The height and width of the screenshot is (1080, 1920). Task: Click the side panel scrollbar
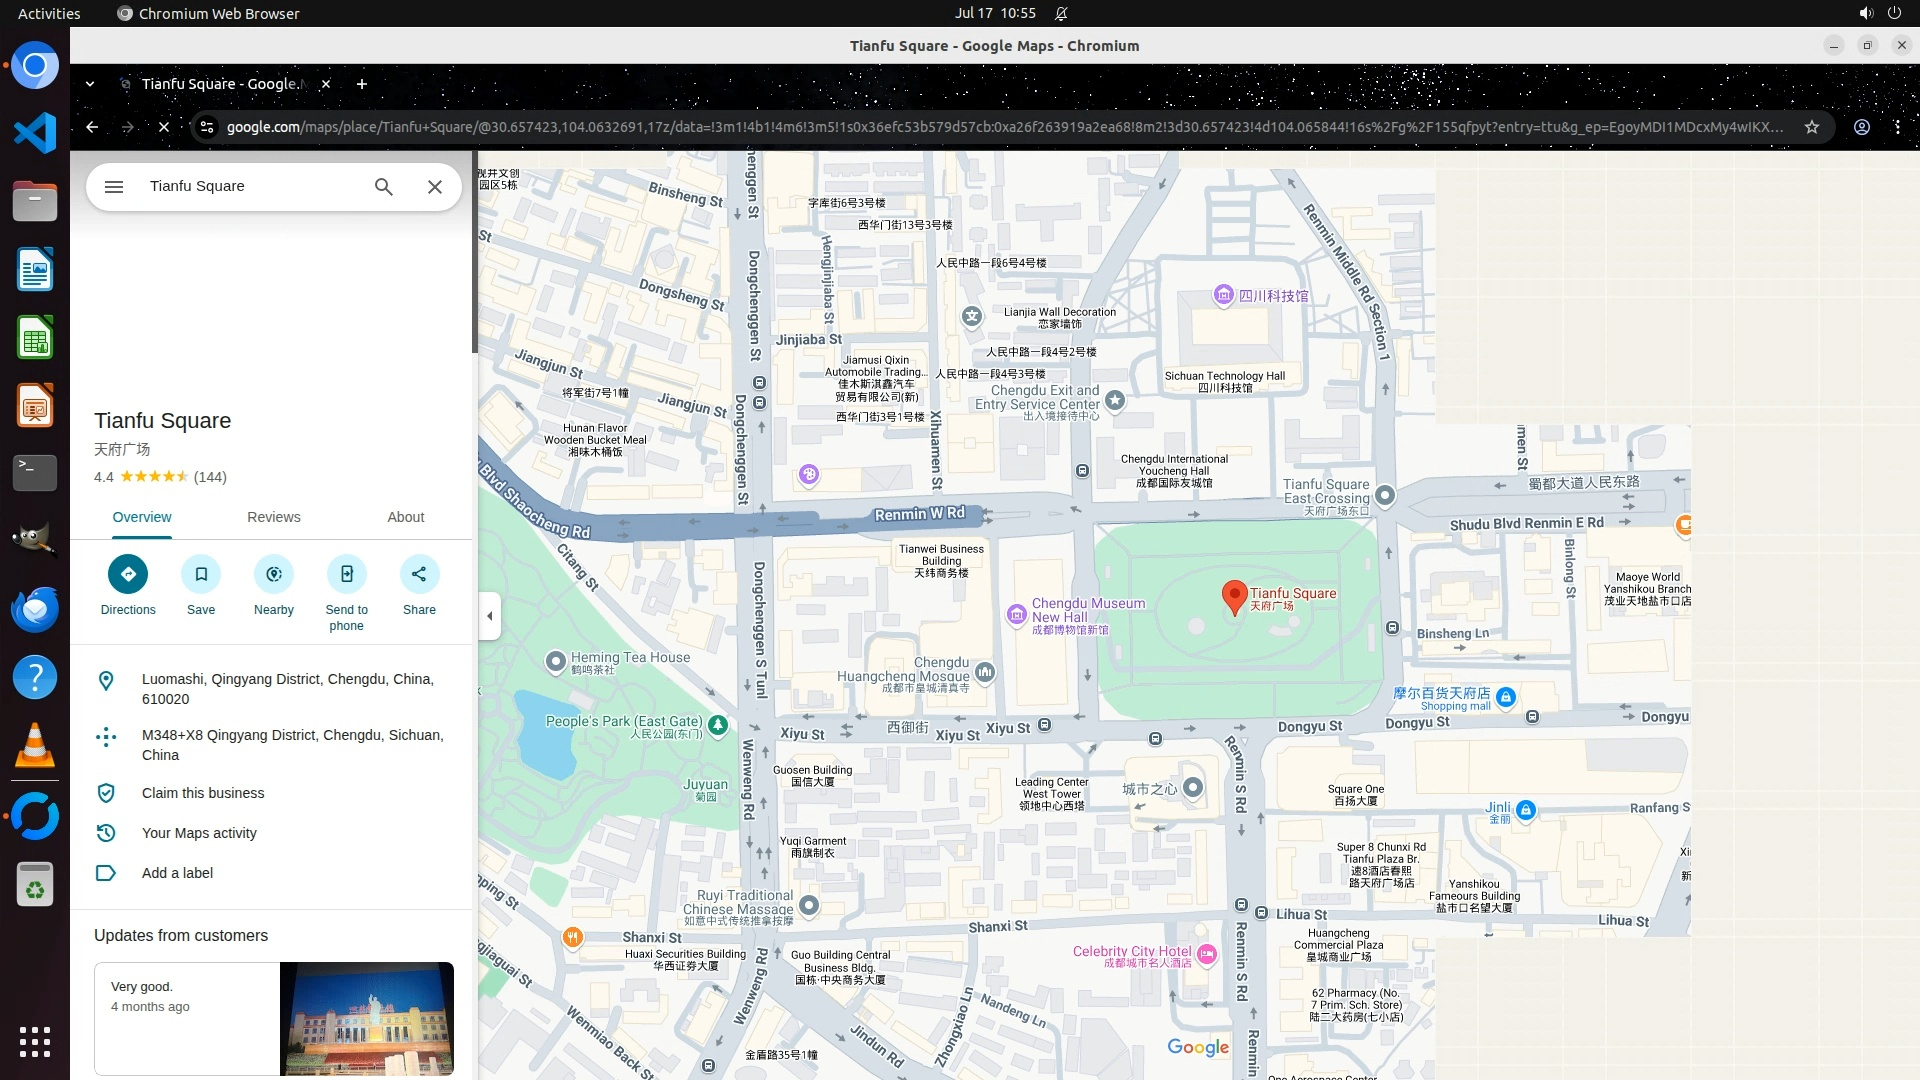pos(474,252)
